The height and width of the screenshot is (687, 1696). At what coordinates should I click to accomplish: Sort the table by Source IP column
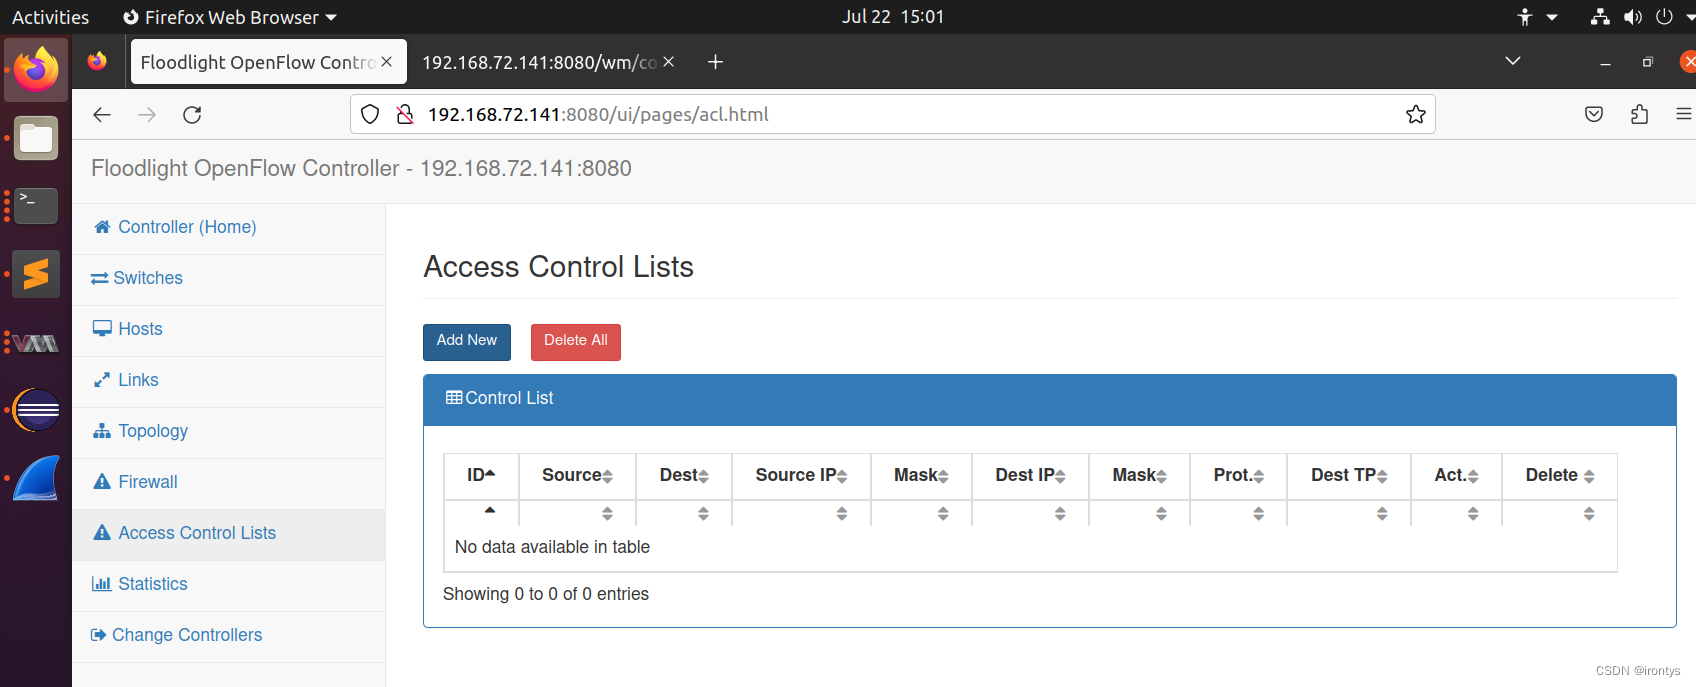tap(801, 476)
